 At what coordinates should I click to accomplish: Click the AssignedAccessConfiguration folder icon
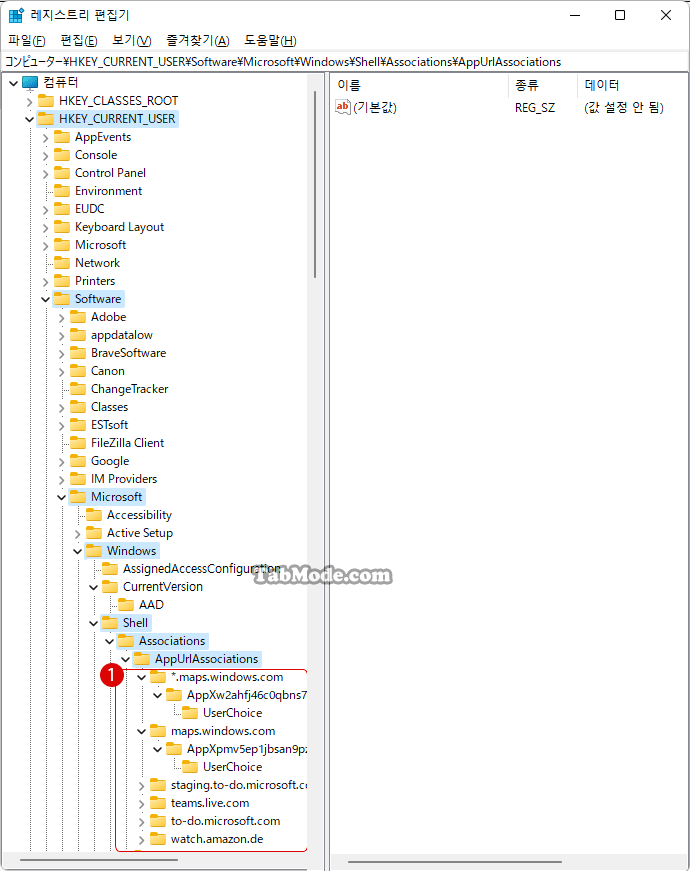[x=110, y=568]
